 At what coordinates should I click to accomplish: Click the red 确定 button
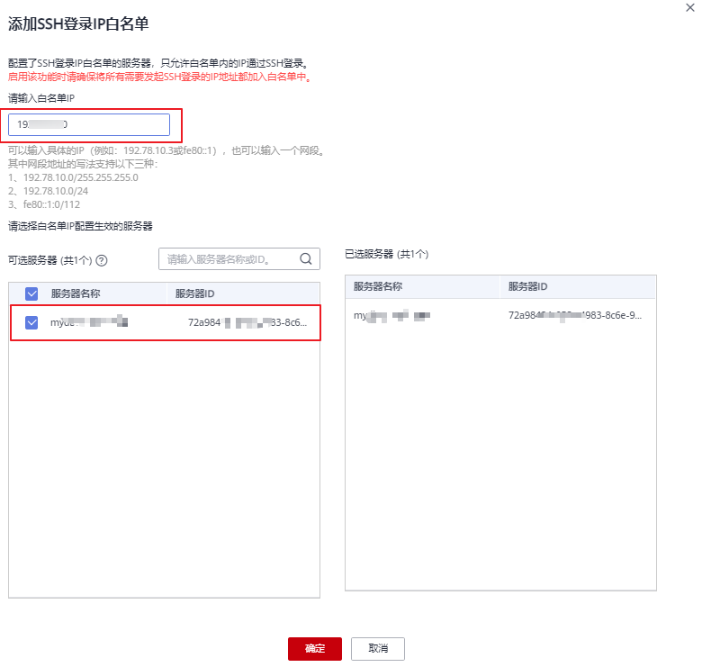[315, 648]
